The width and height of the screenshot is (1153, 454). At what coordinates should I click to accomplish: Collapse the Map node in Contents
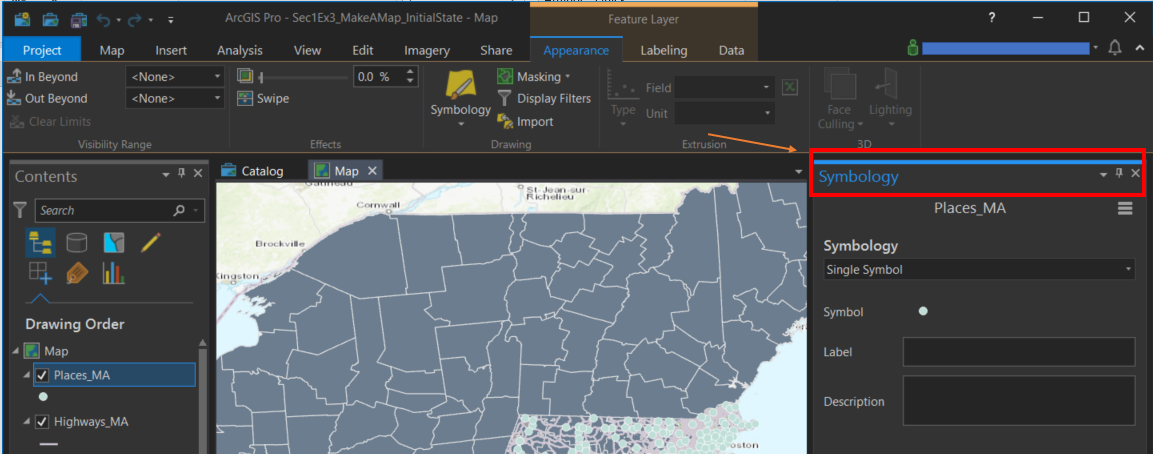tap(17, 351)
